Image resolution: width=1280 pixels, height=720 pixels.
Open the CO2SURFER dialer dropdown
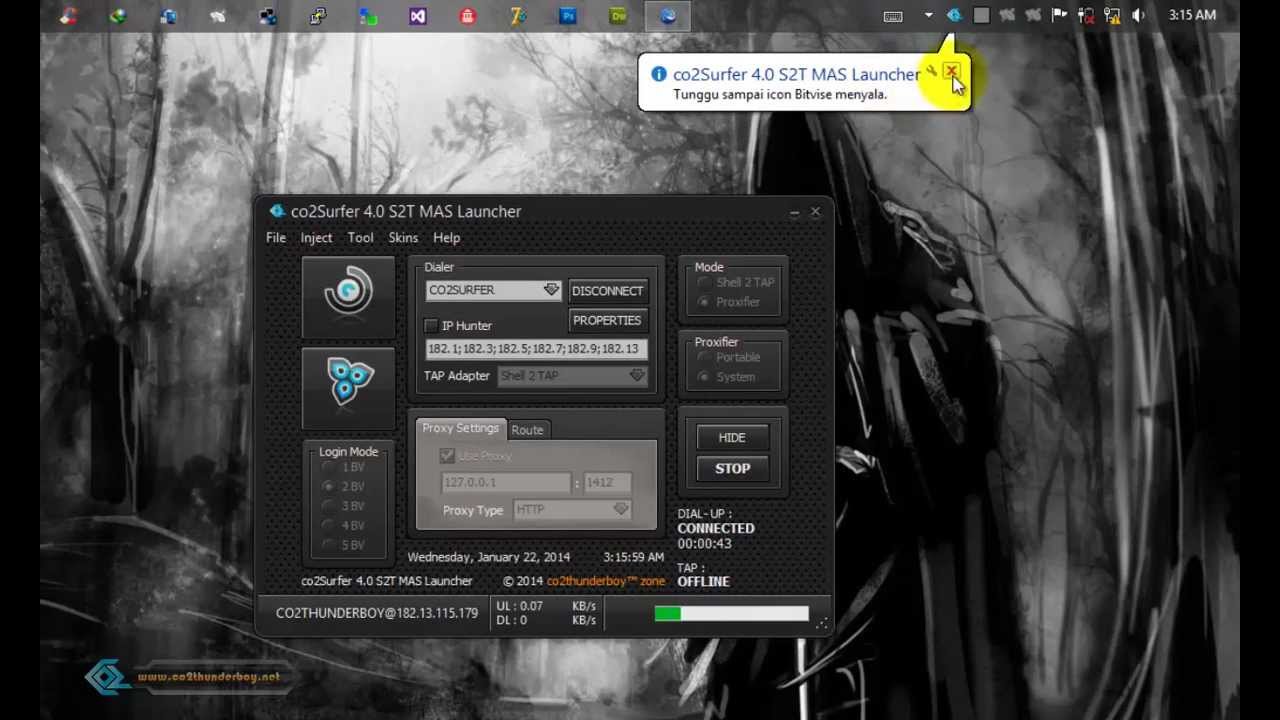(551, 290)
